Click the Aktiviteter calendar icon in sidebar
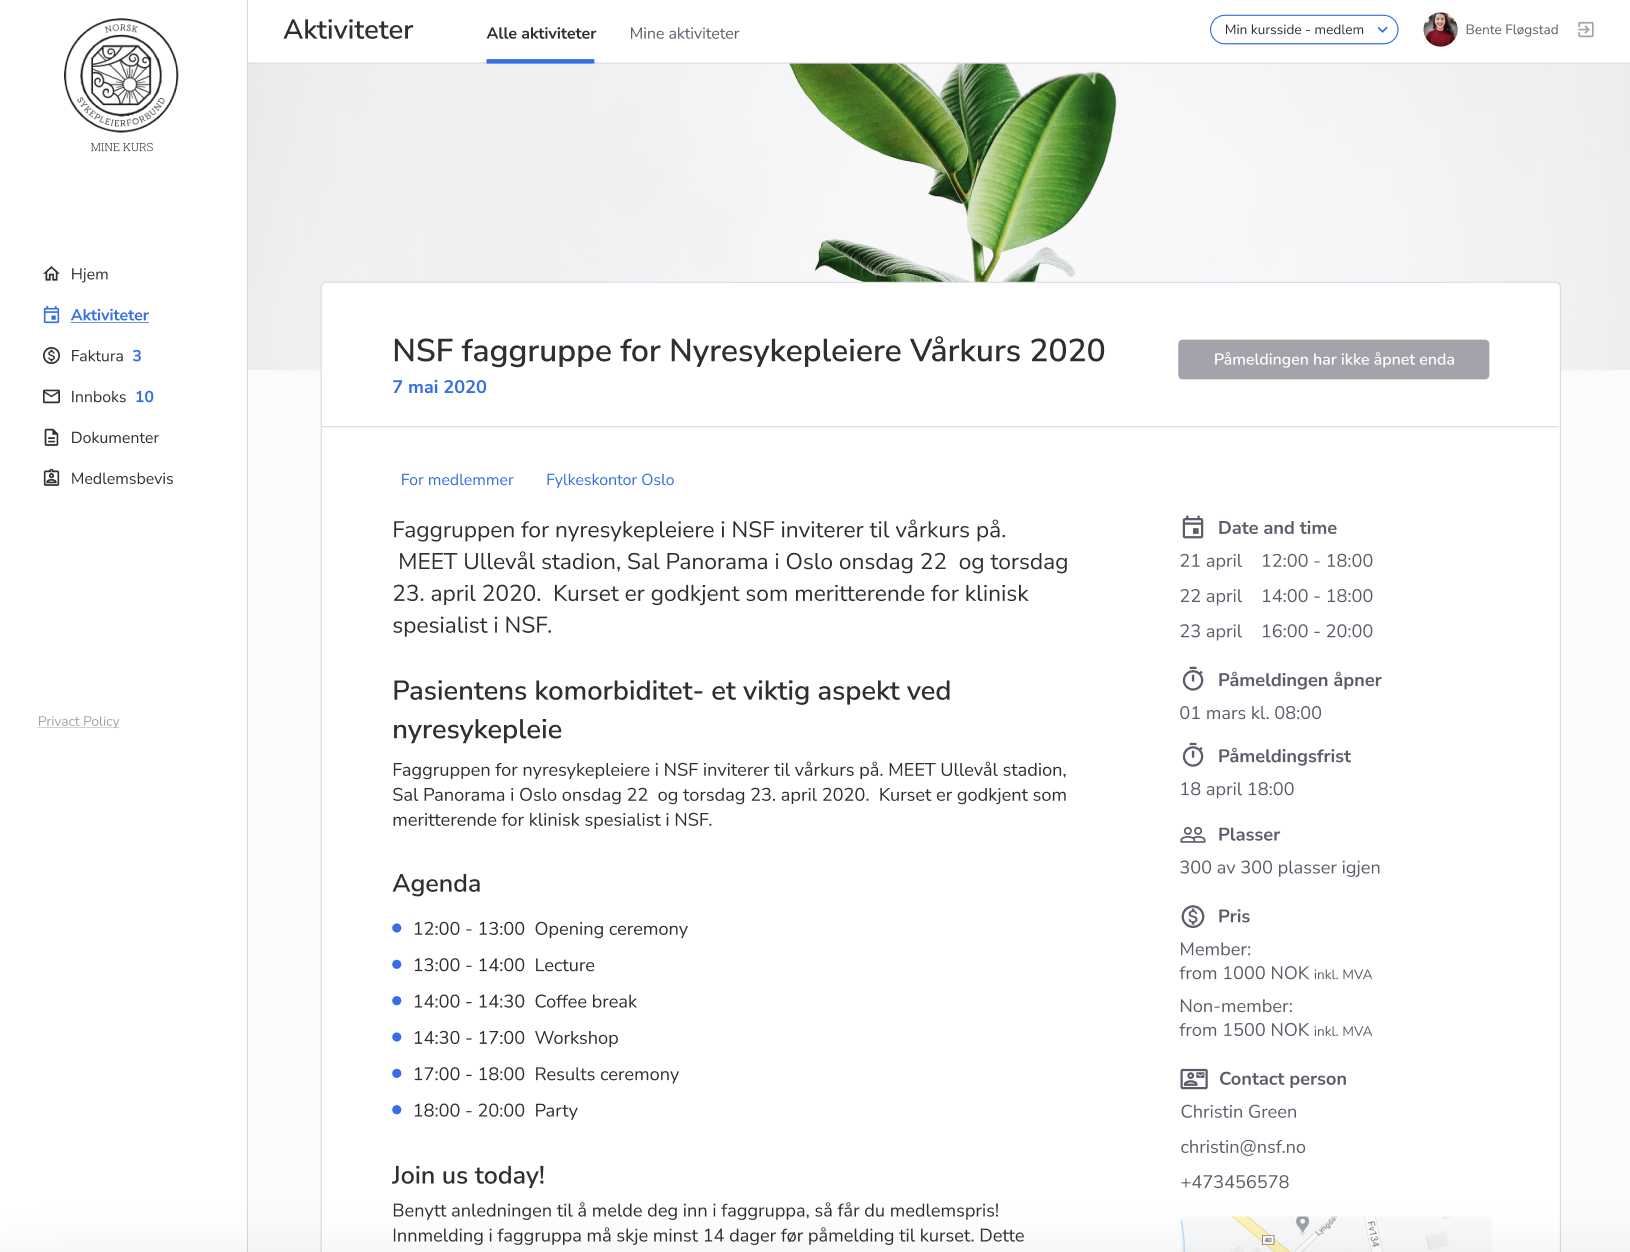Viewport: 1630px width, 1252px height. coord(52,315)
